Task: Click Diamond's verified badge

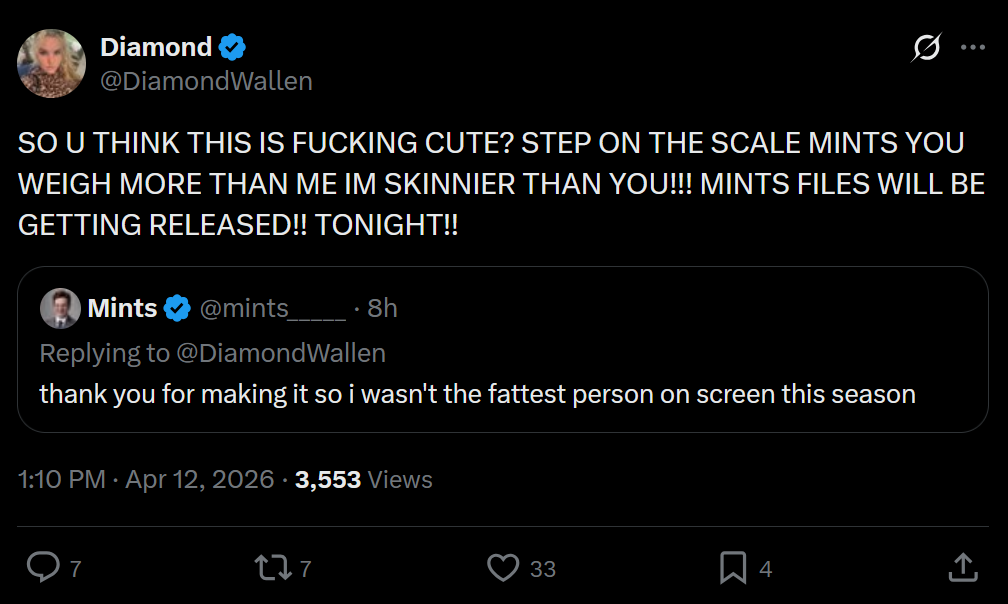Action: coord(233,47)
